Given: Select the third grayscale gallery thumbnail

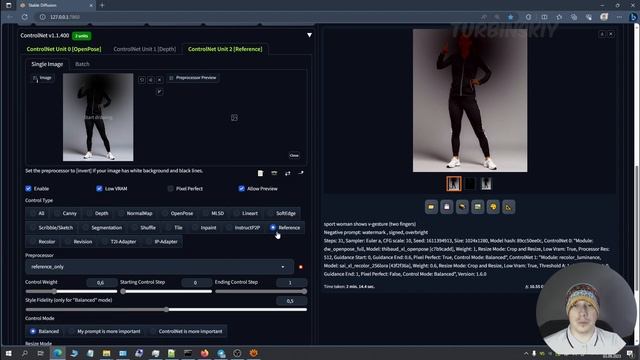Looking at the screenshot, I should (x=486, y=184).
